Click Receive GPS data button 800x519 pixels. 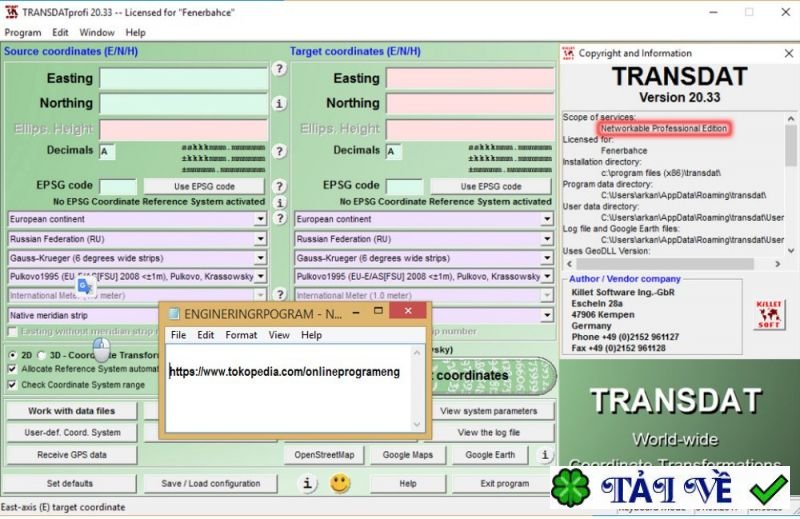(72, 455)
